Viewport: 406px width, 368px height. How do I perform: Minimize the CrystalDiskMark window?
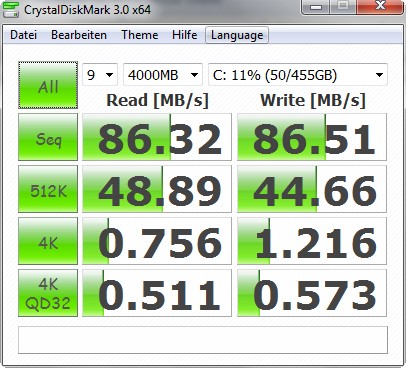(x=315, y=6)
